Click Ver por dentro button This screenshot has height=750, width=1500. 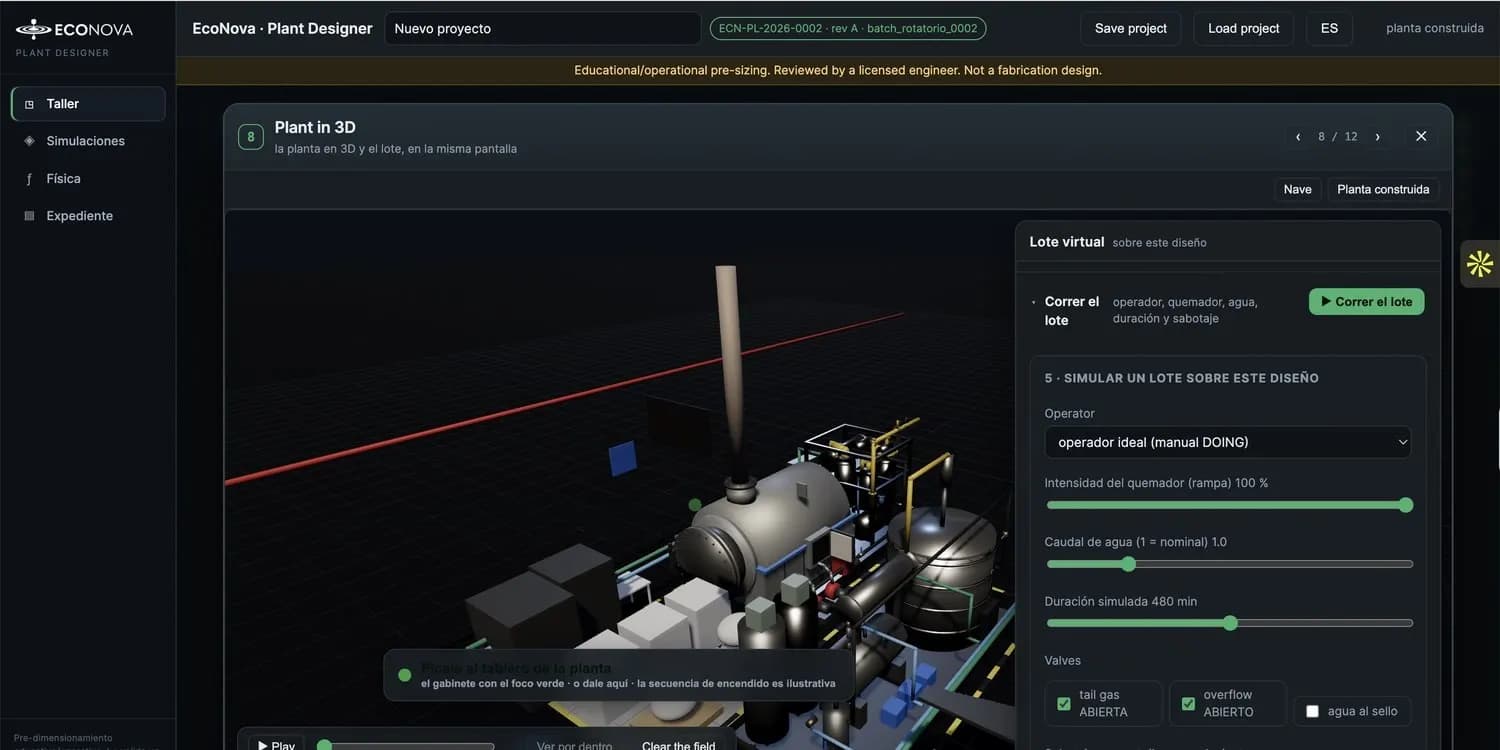point(575,745)
